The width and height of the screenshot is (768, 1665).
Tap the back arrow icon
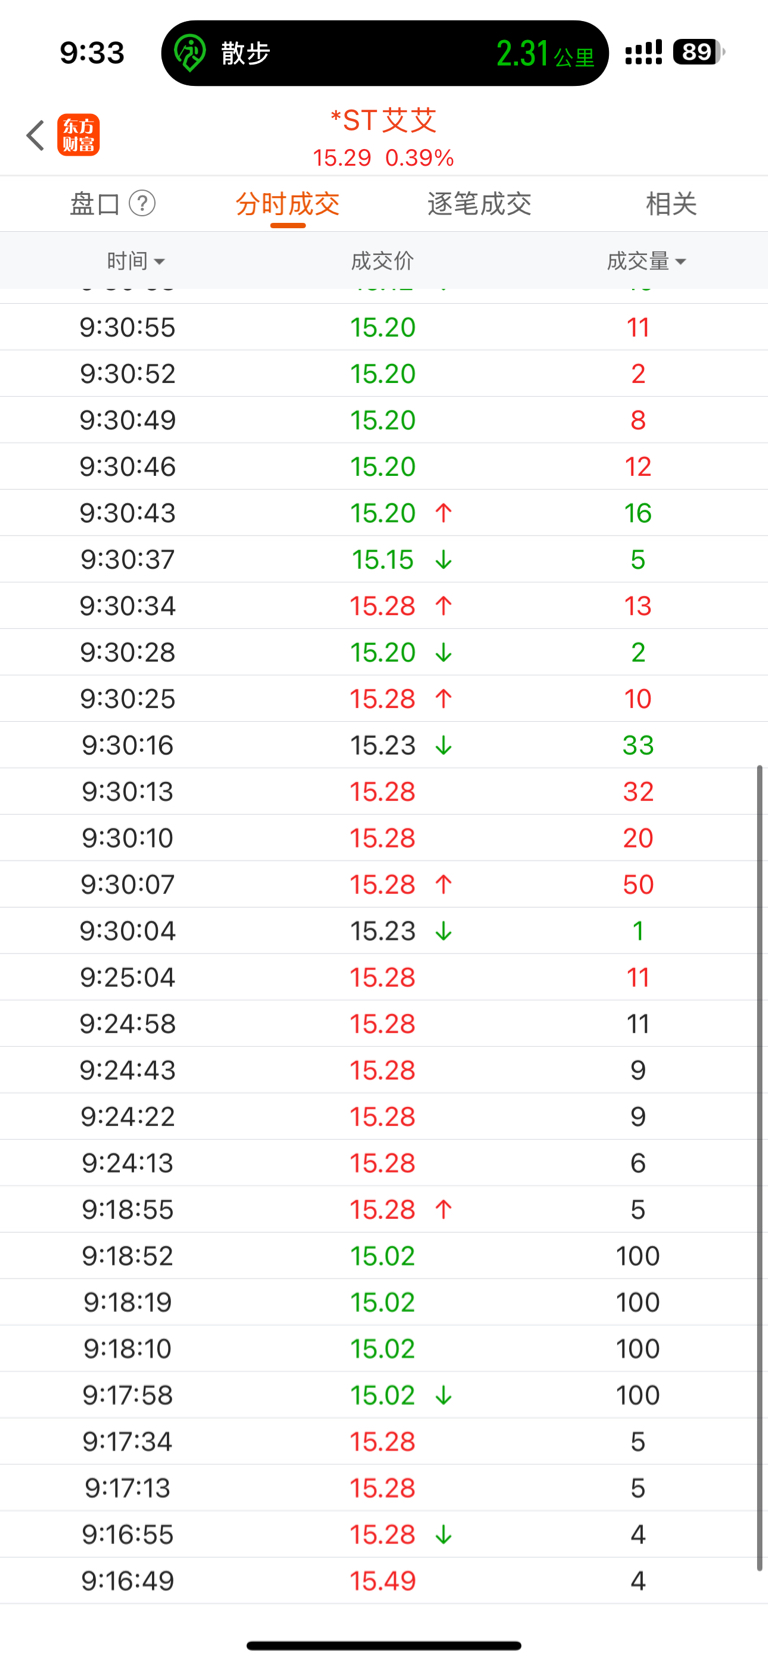coord(36,135)
